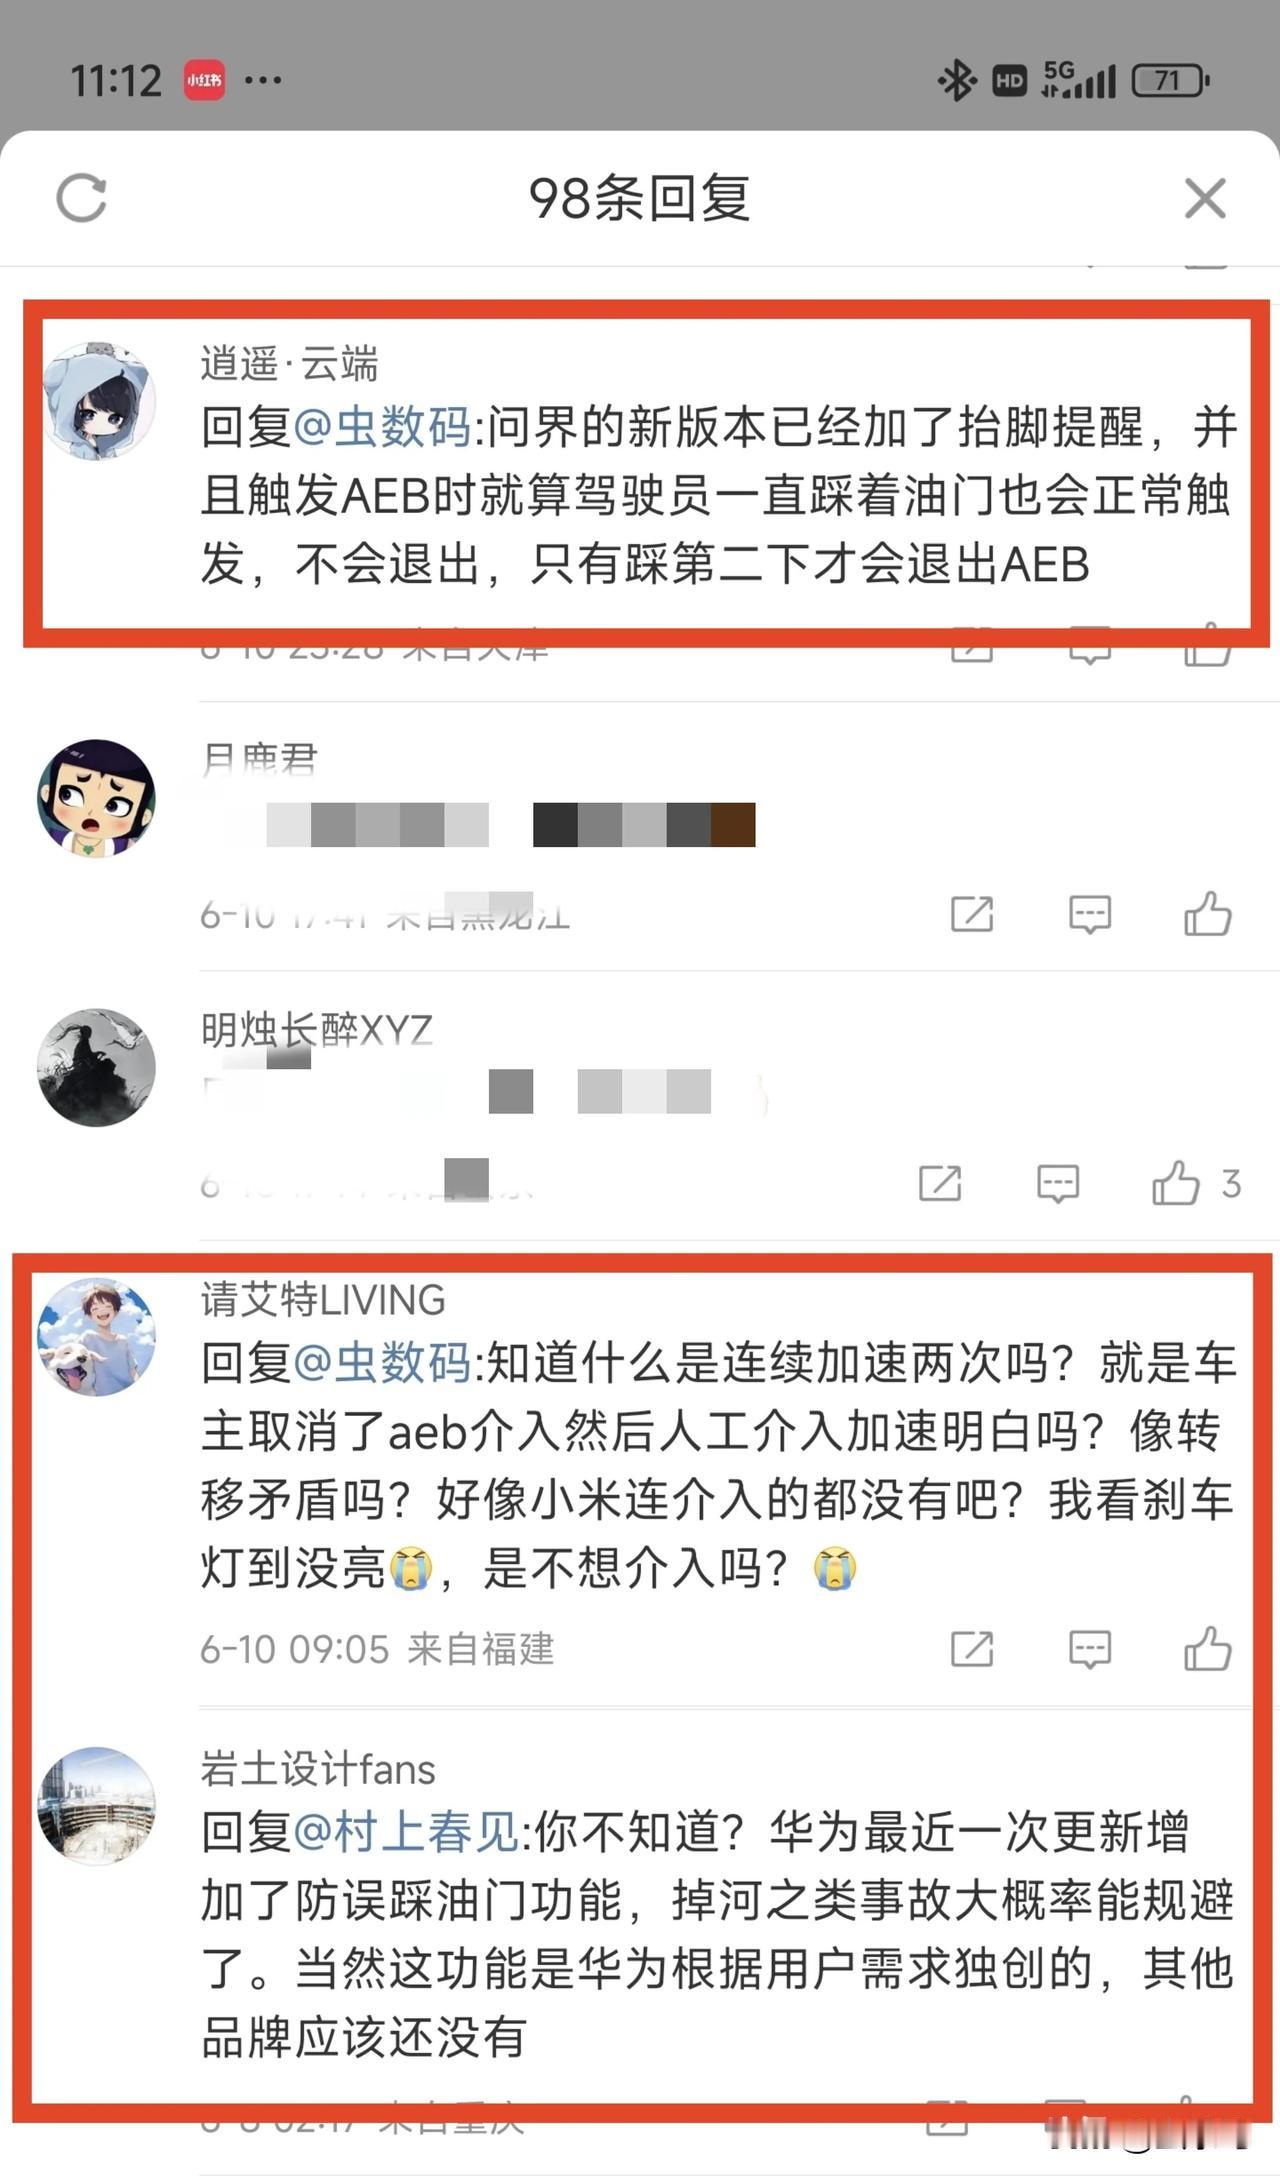Reply to 请艾特LIVING's comment via bubble icon
Screen dimensions: 1280x2180
point(1089,1649)
